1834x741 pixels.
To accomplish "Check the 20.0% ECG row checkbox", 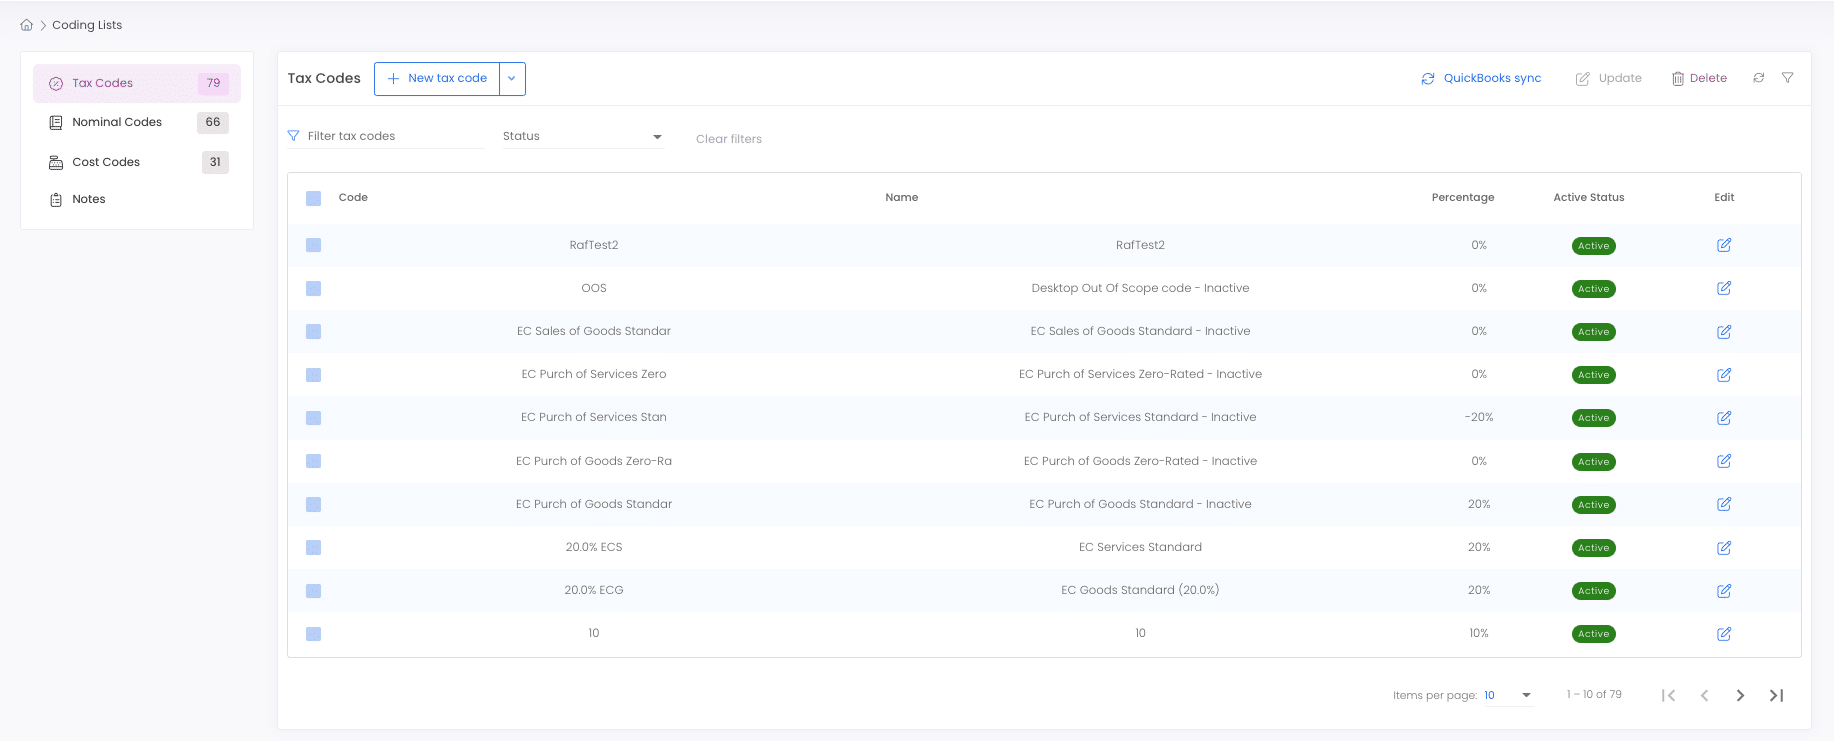I will click(314, 591).
